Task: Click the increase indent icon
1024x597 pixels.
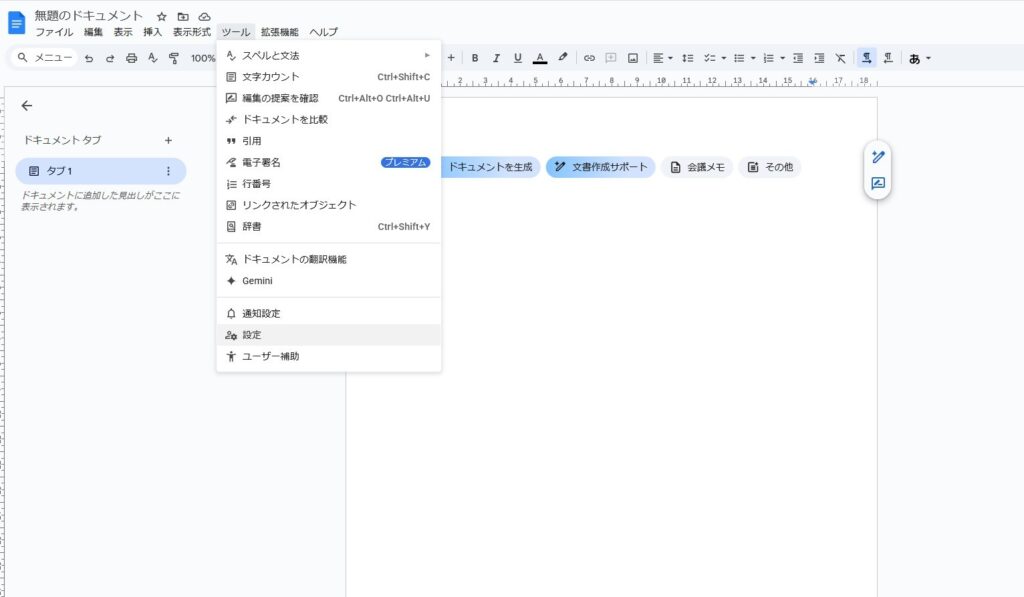Action: 819,58
